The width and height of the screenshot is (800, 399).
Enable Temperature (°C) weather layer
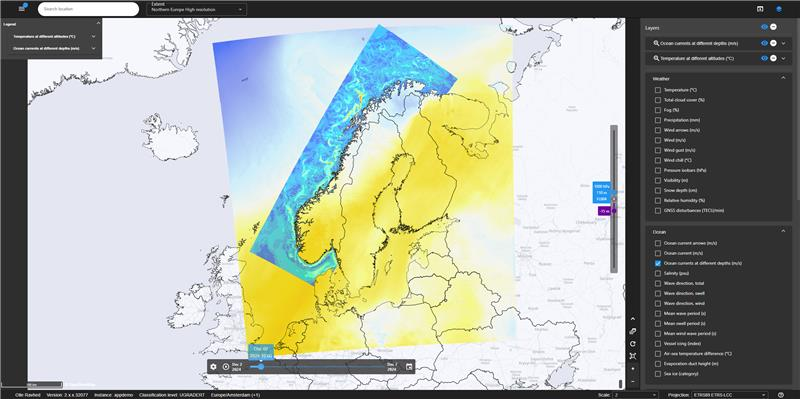[658, 90]
